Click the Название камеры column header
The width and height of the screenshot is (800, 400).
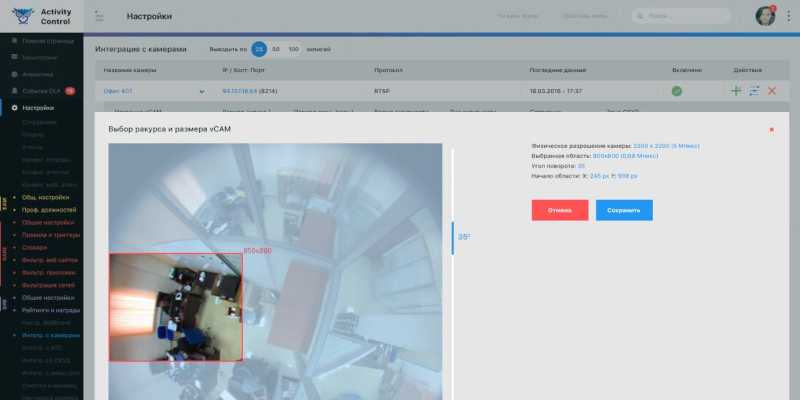coord(130,70)
